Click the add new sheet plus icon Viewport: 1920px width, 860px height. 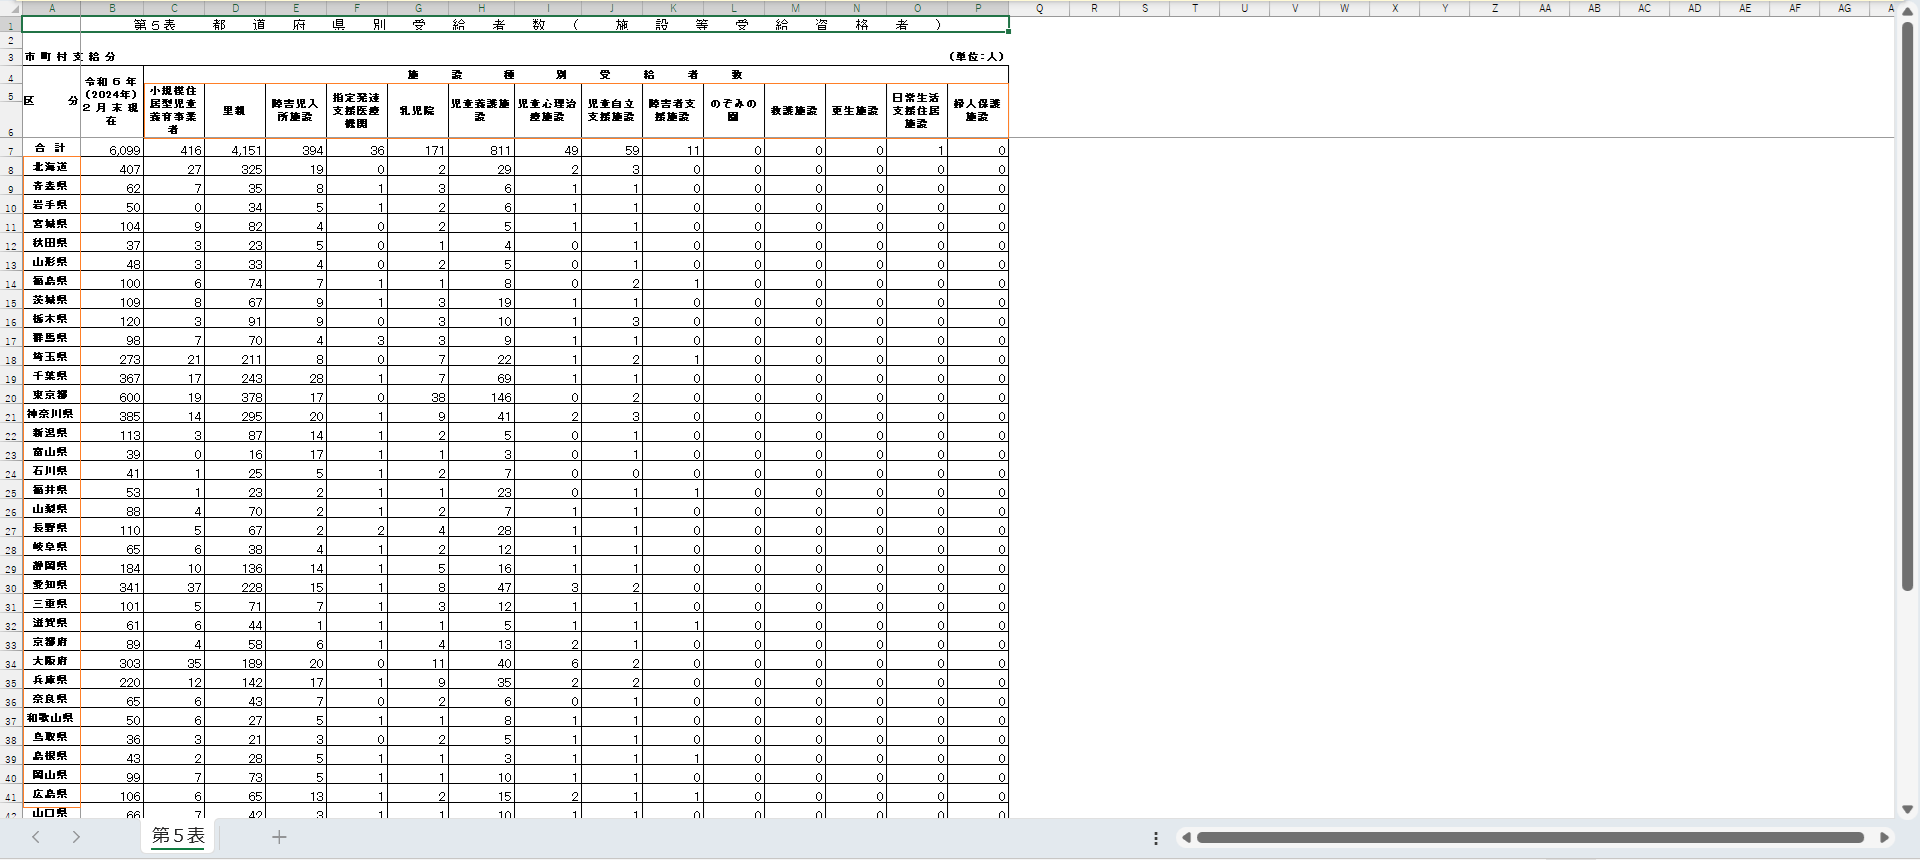click(279, 837)
